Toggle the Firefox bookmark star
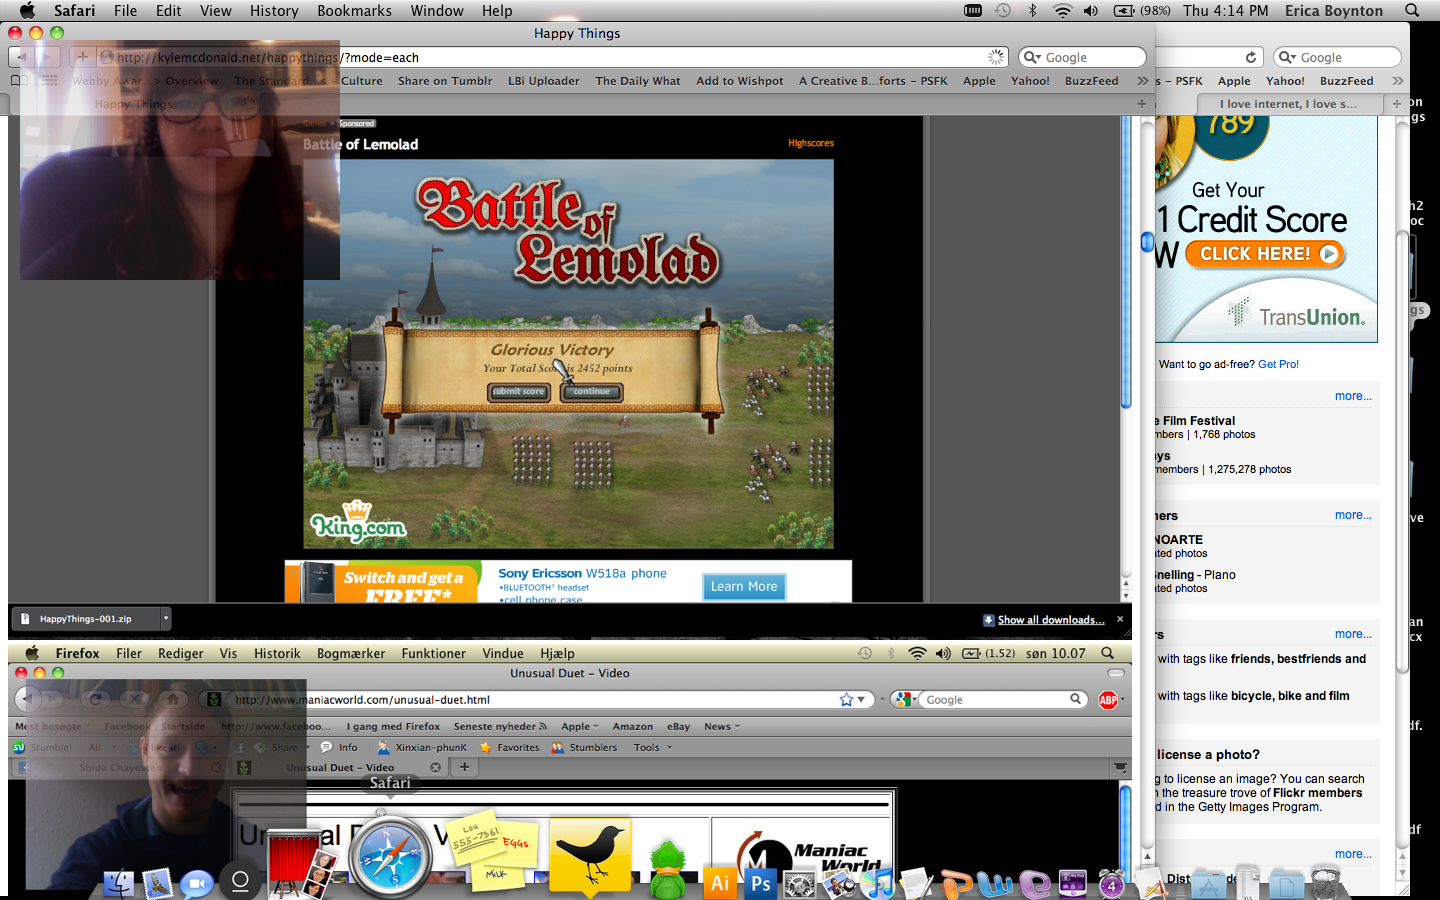 pos(846,699)
